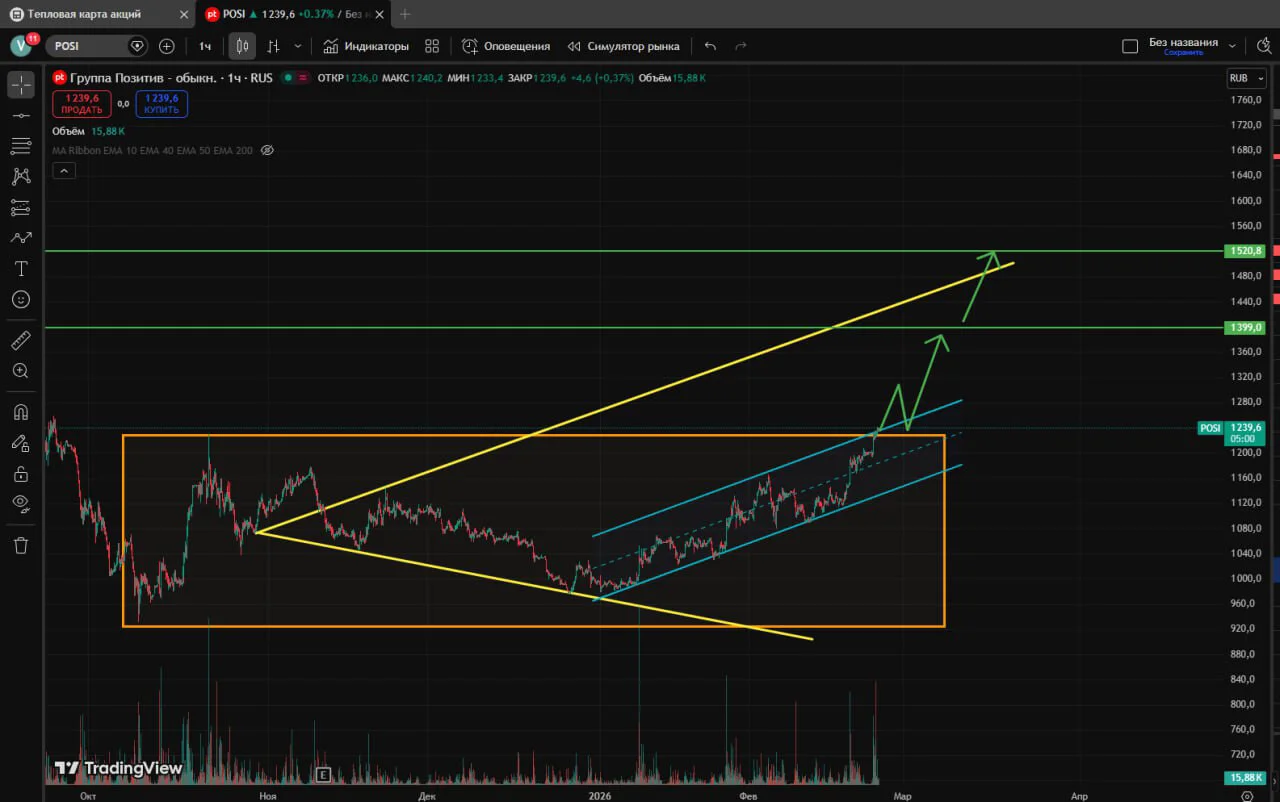1280x802 pixels.
Task: Toggle MA Ribbon indicator visibility eye
Action: [267, 150]
